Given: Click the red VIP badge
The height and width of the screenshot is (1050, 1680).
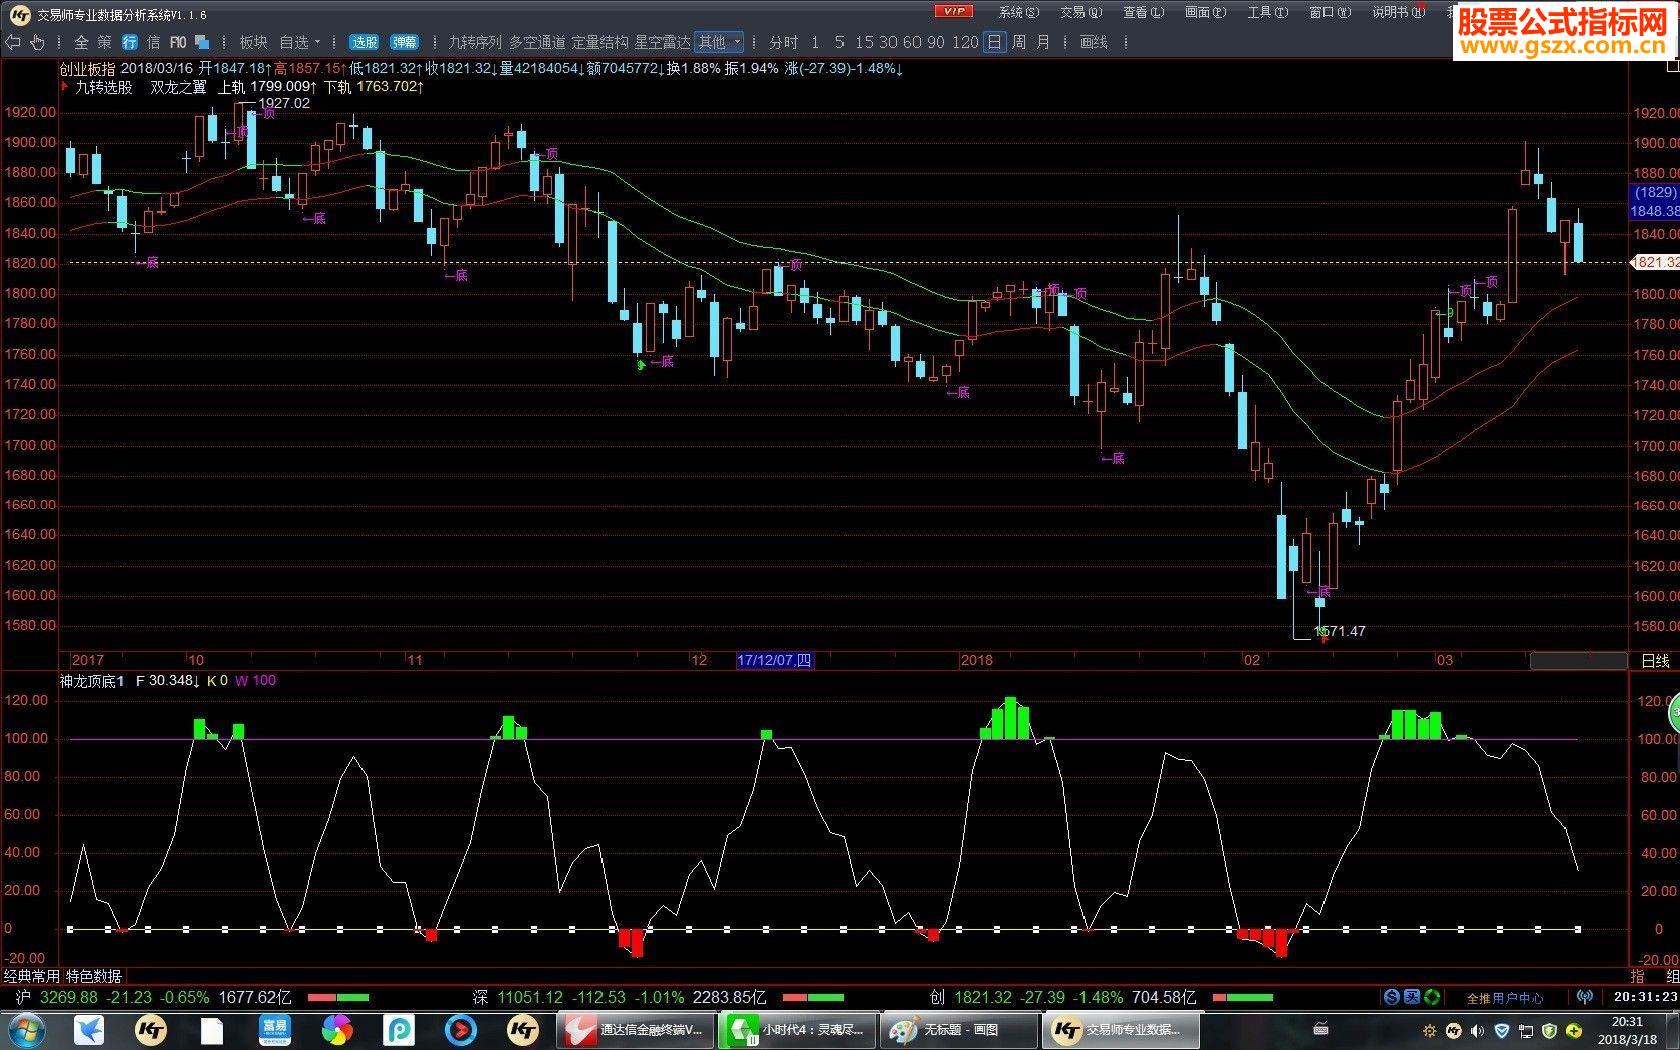Looking at the screenshot, I should tap(953, 11).
